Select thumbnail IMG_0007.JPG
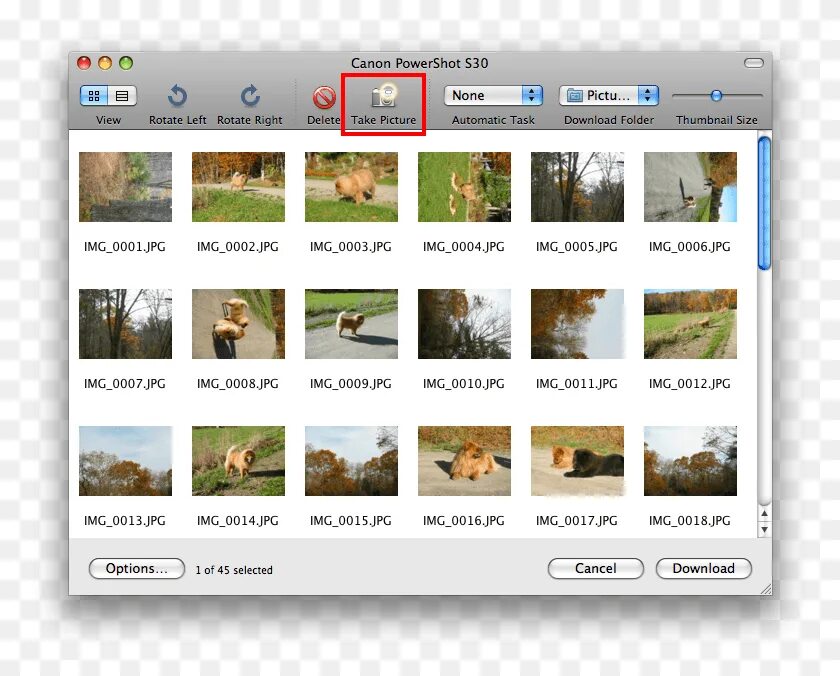Viewport: 840px width, 676px height. coord(125,324)
